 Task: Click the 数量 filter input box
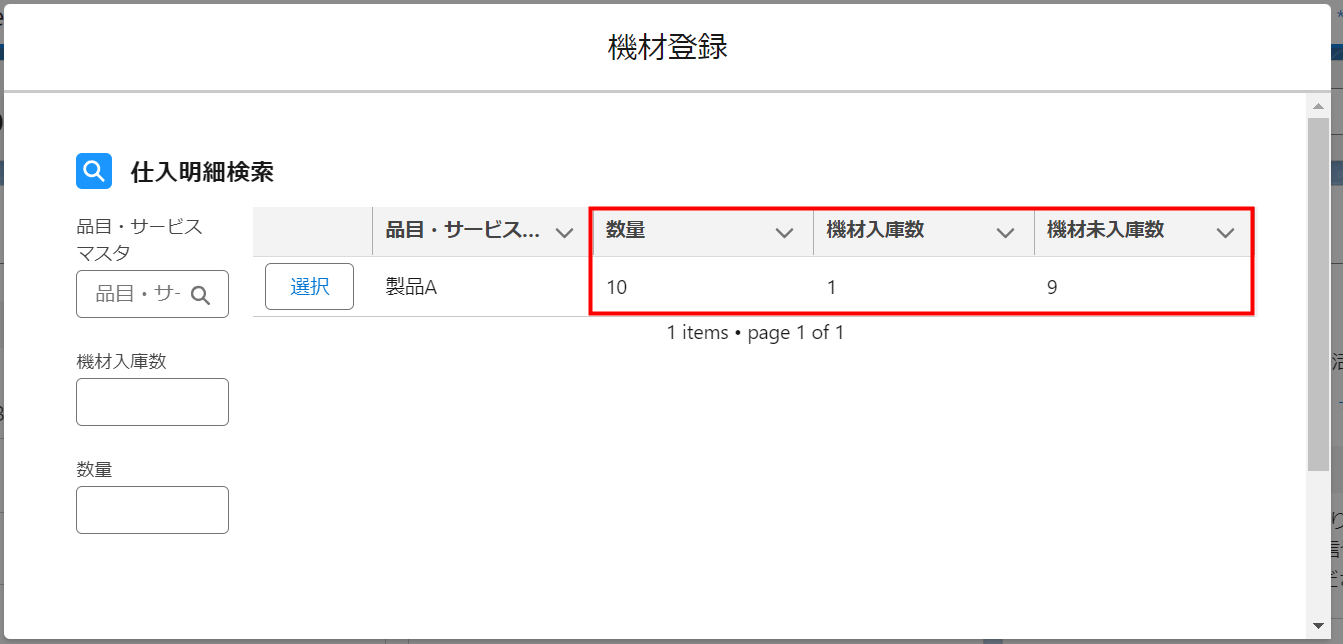(152, 510)
